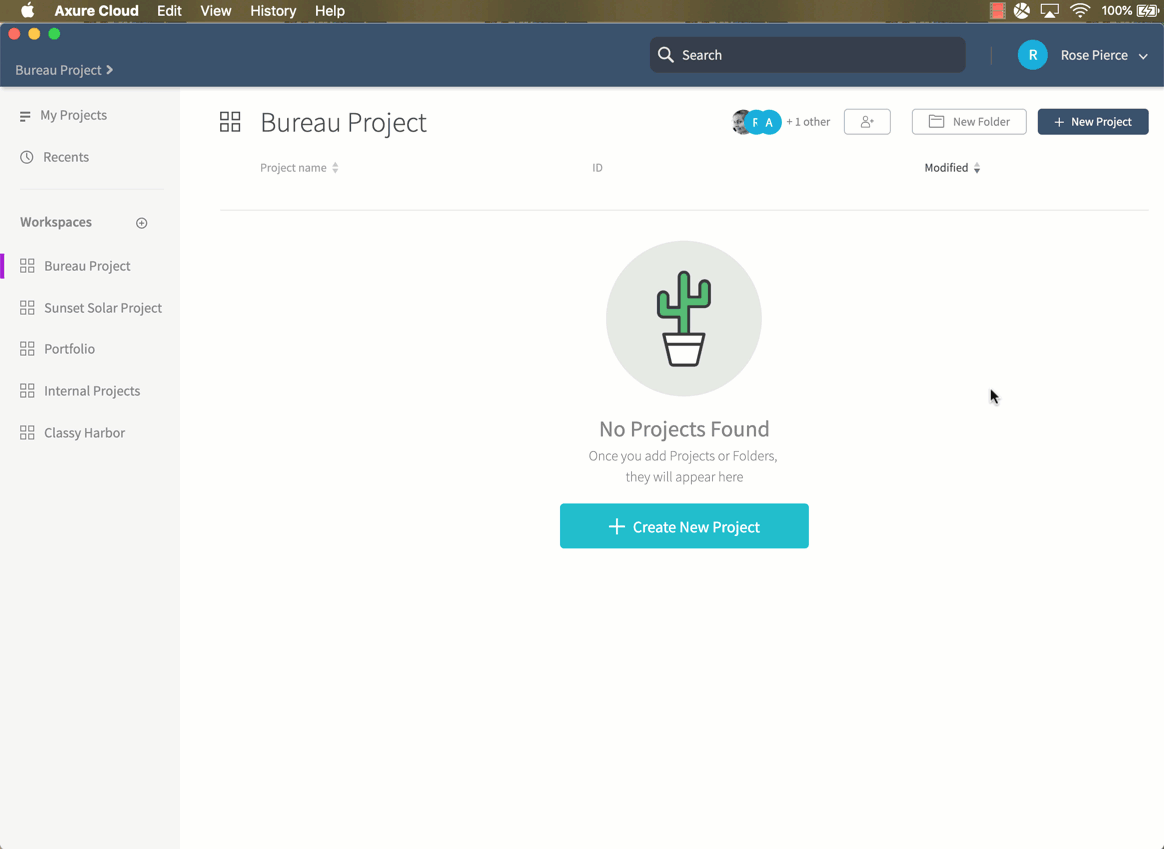This screenshot has width=1164, height=849.
Task: Click the Wi-Fi status icon
Action: 1079,10
